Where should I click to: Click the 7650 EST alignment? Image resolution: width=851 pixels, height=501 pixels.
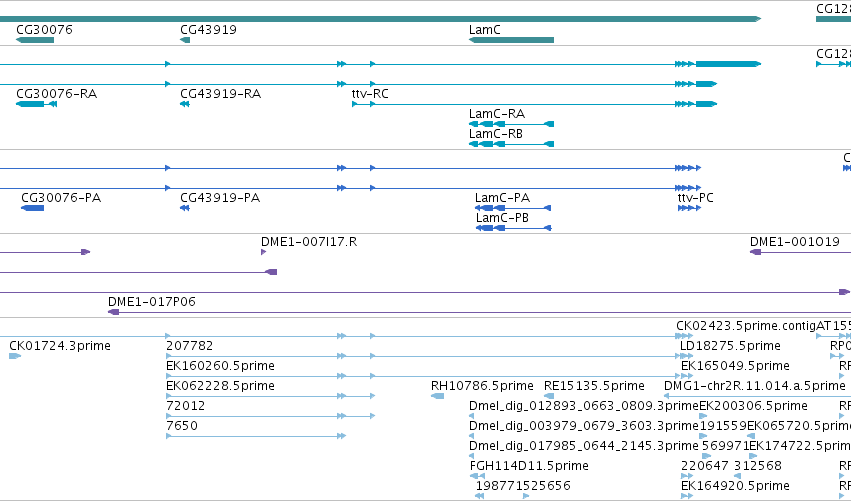(x=256, y=436)
